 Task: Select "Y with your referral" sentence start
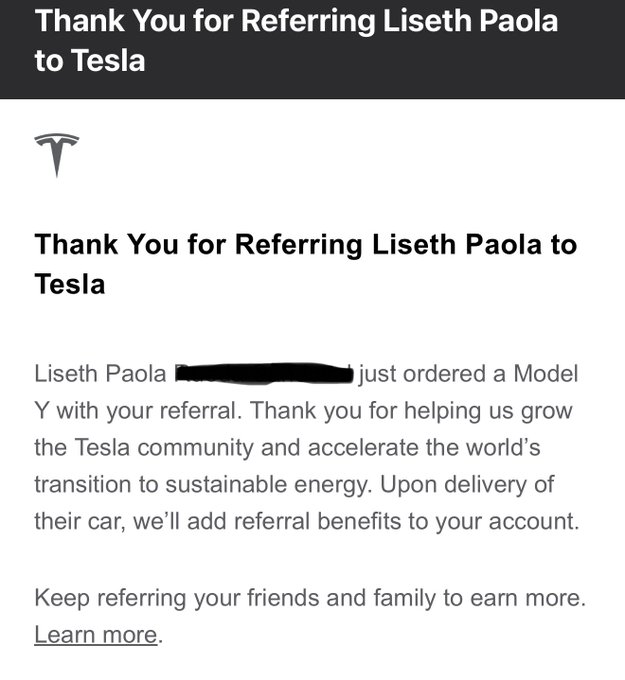coord(138,411)
